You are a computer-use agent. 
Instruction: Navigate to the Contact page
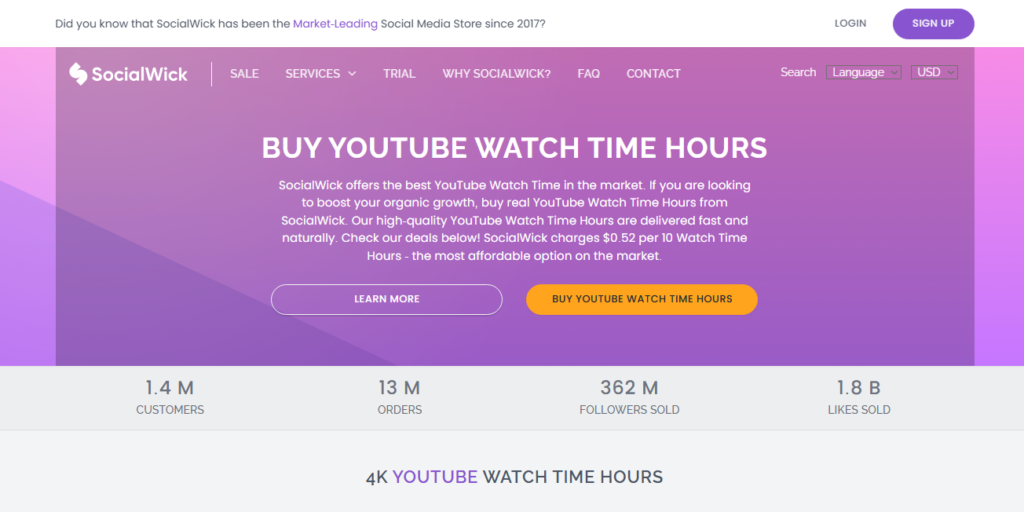click(x=653, y=74)
